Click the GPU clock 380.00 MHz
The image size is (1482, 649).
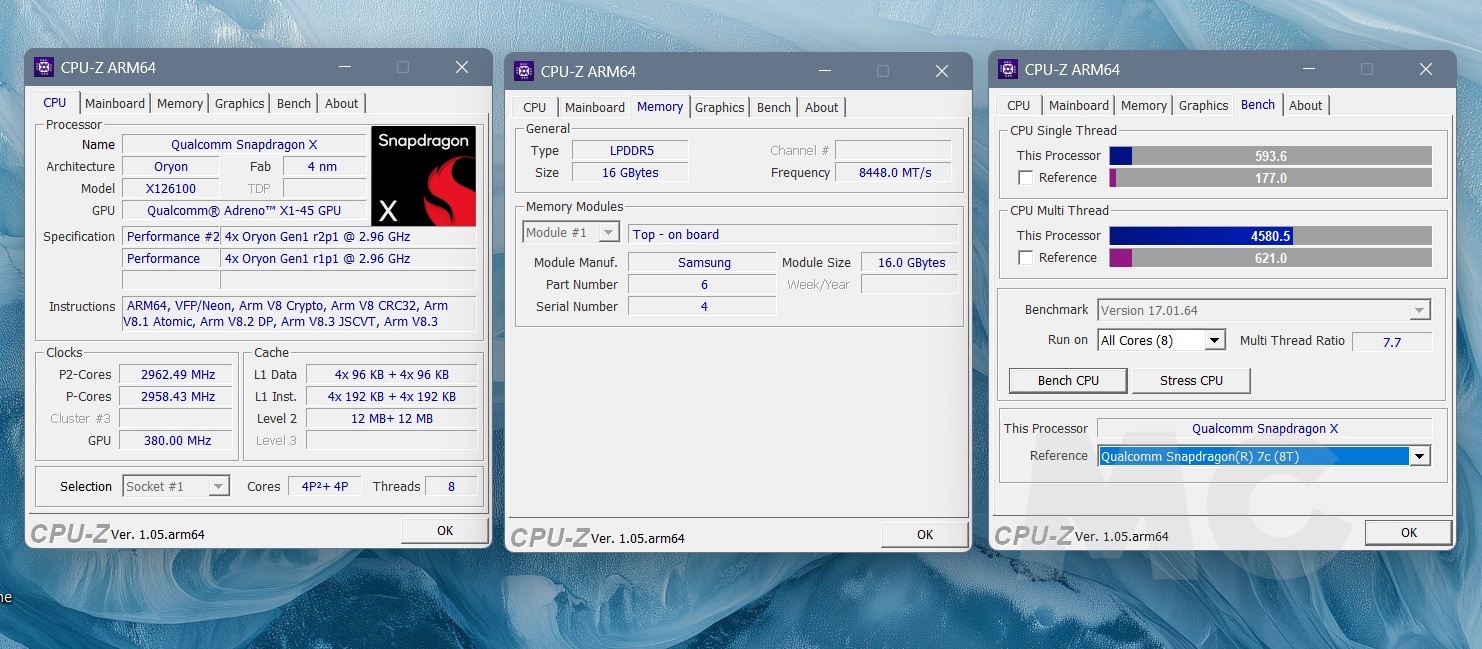coord(176,440)
